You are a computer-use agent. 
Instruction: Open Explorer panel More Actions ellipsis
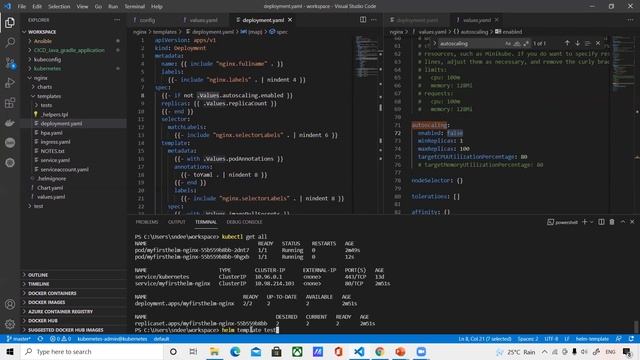pos(117,20)
